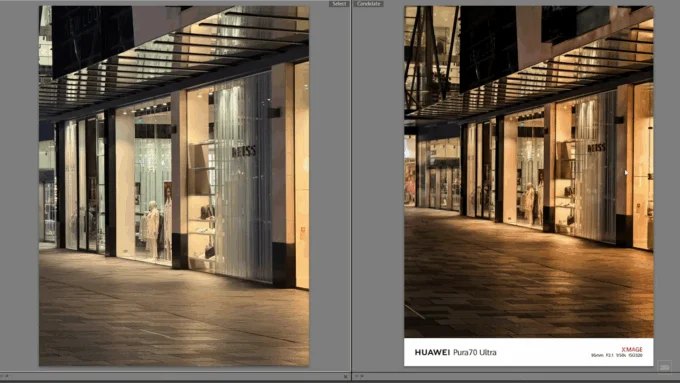Click the mannequin in the Select photo

(152, 229)
